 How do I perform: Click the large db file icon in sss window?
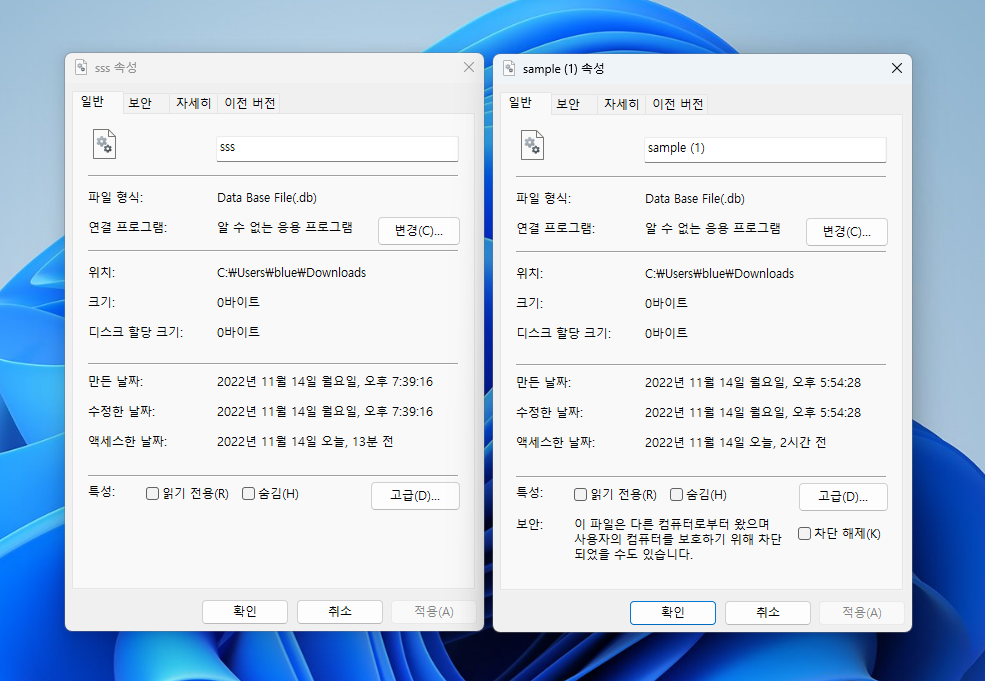pos(104,144)
